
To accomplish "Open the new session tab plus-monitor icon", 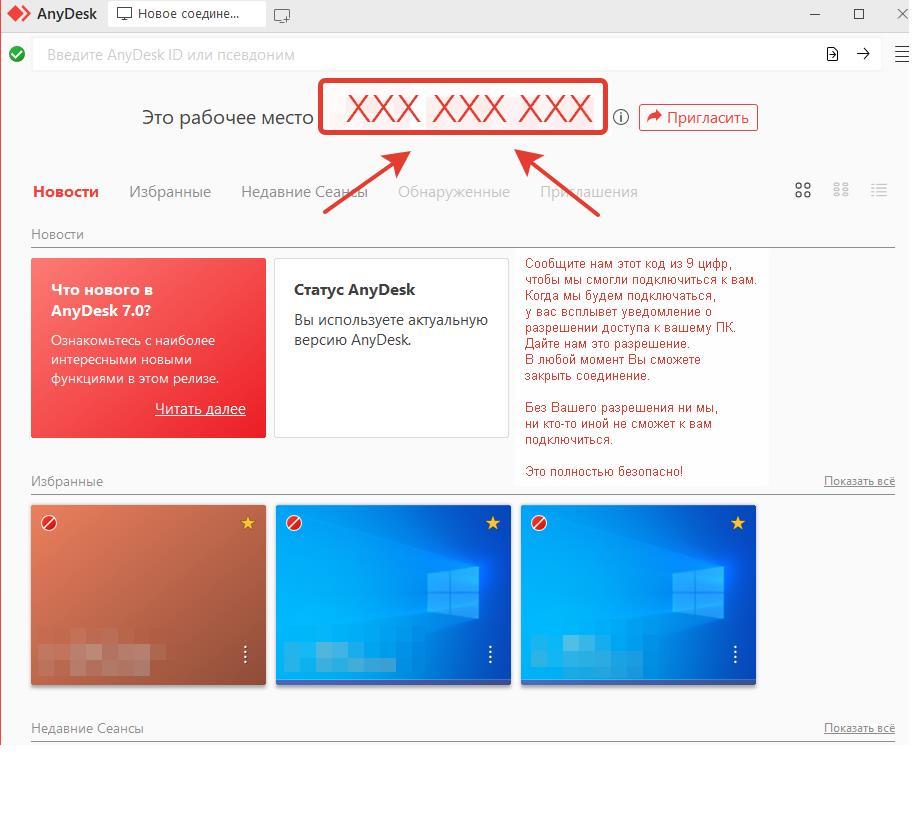I will pyautogui.click(x=282, y=15).
